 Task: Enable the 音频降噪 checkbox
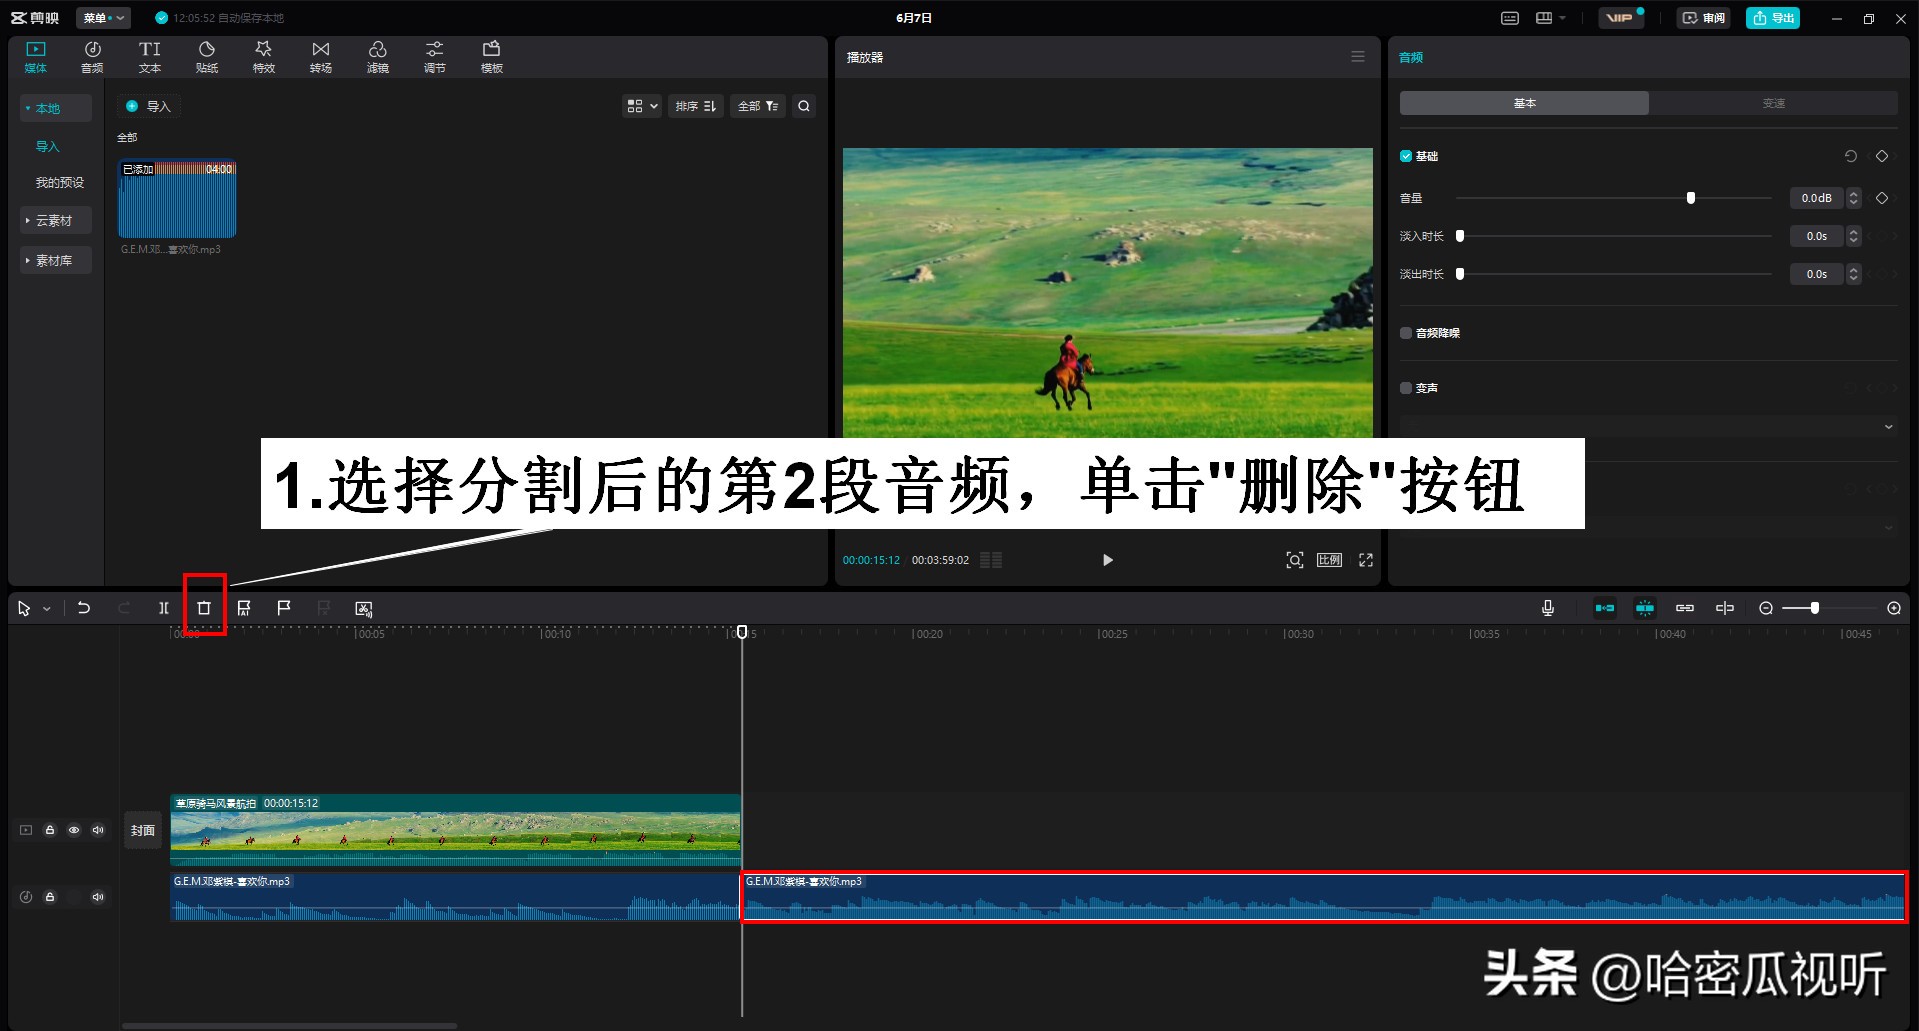click(1405, 332)
